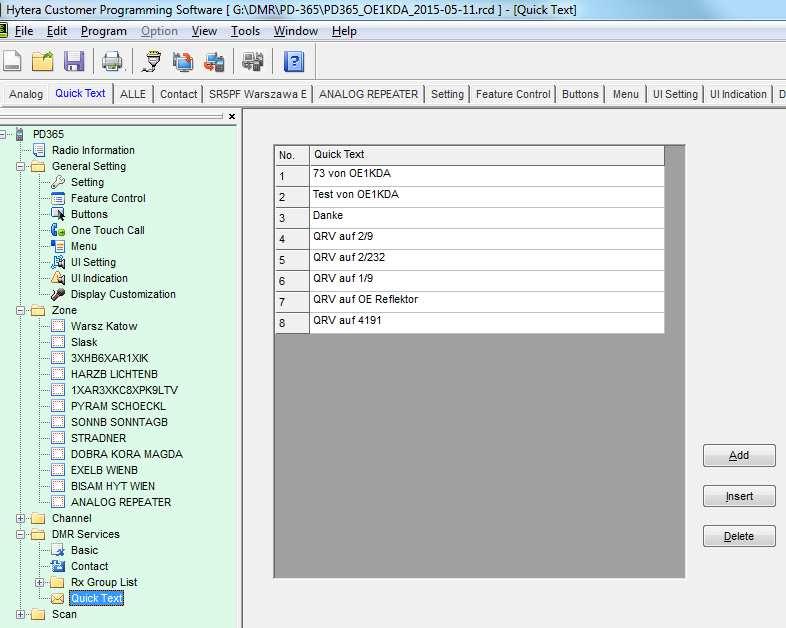Viewport: 786px width, 628px height.
Task: Select the 'QRV auf OE Reflektor' cell
Action: point(487,302)
